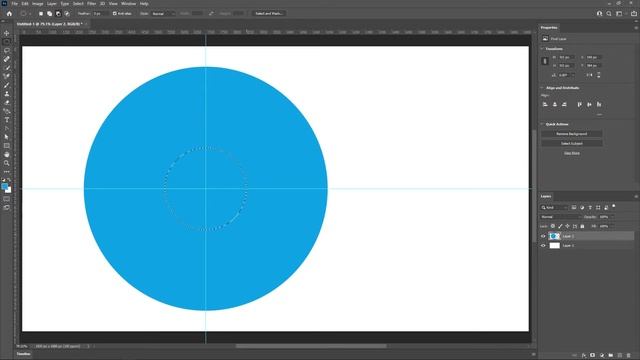
Task: Click the Feather input field
Action: (100, 13)
